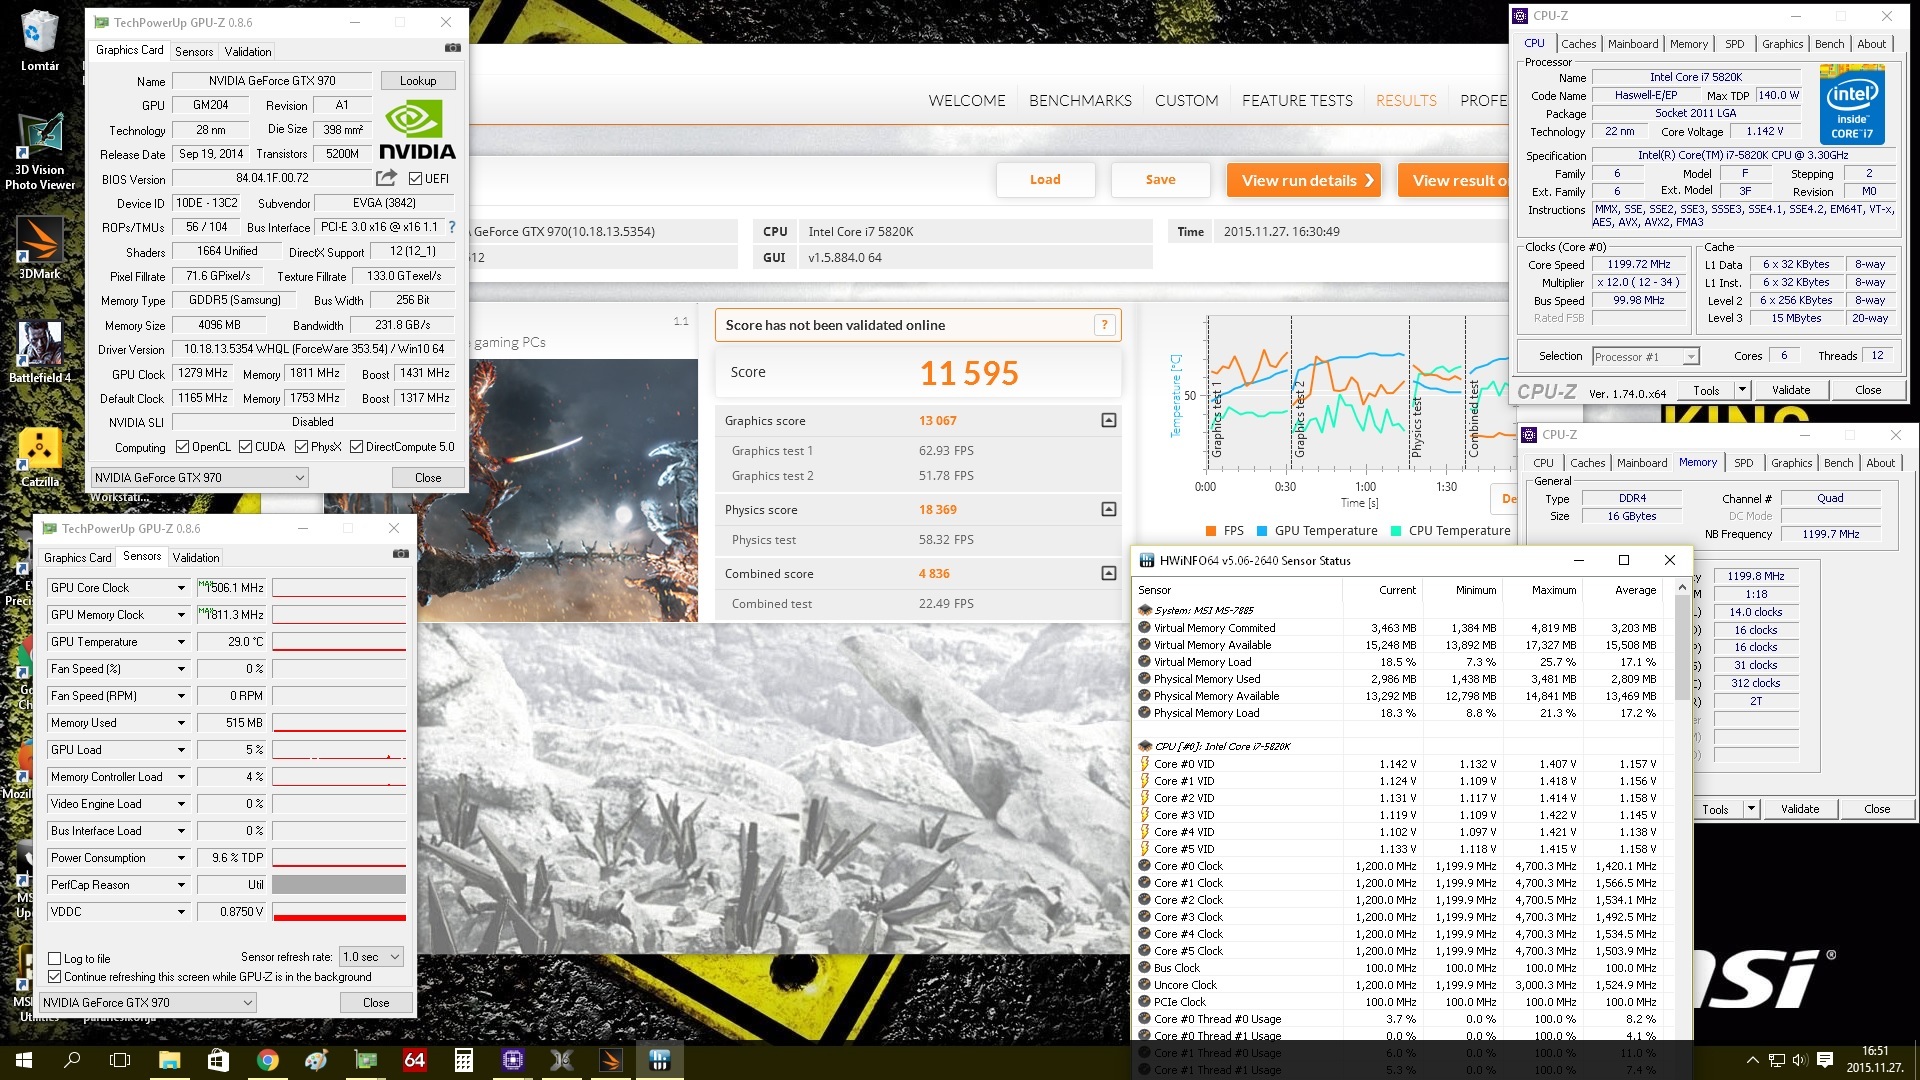Collapse the Combined score section in 3DMark

click(x=1108, y=574)
